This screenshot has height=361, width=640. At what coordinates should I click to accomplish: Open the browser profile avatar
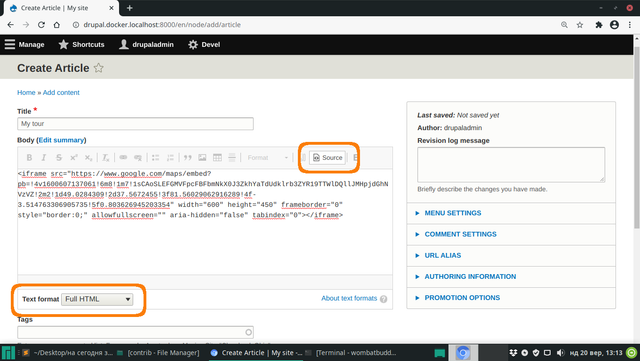pos(614,25)
